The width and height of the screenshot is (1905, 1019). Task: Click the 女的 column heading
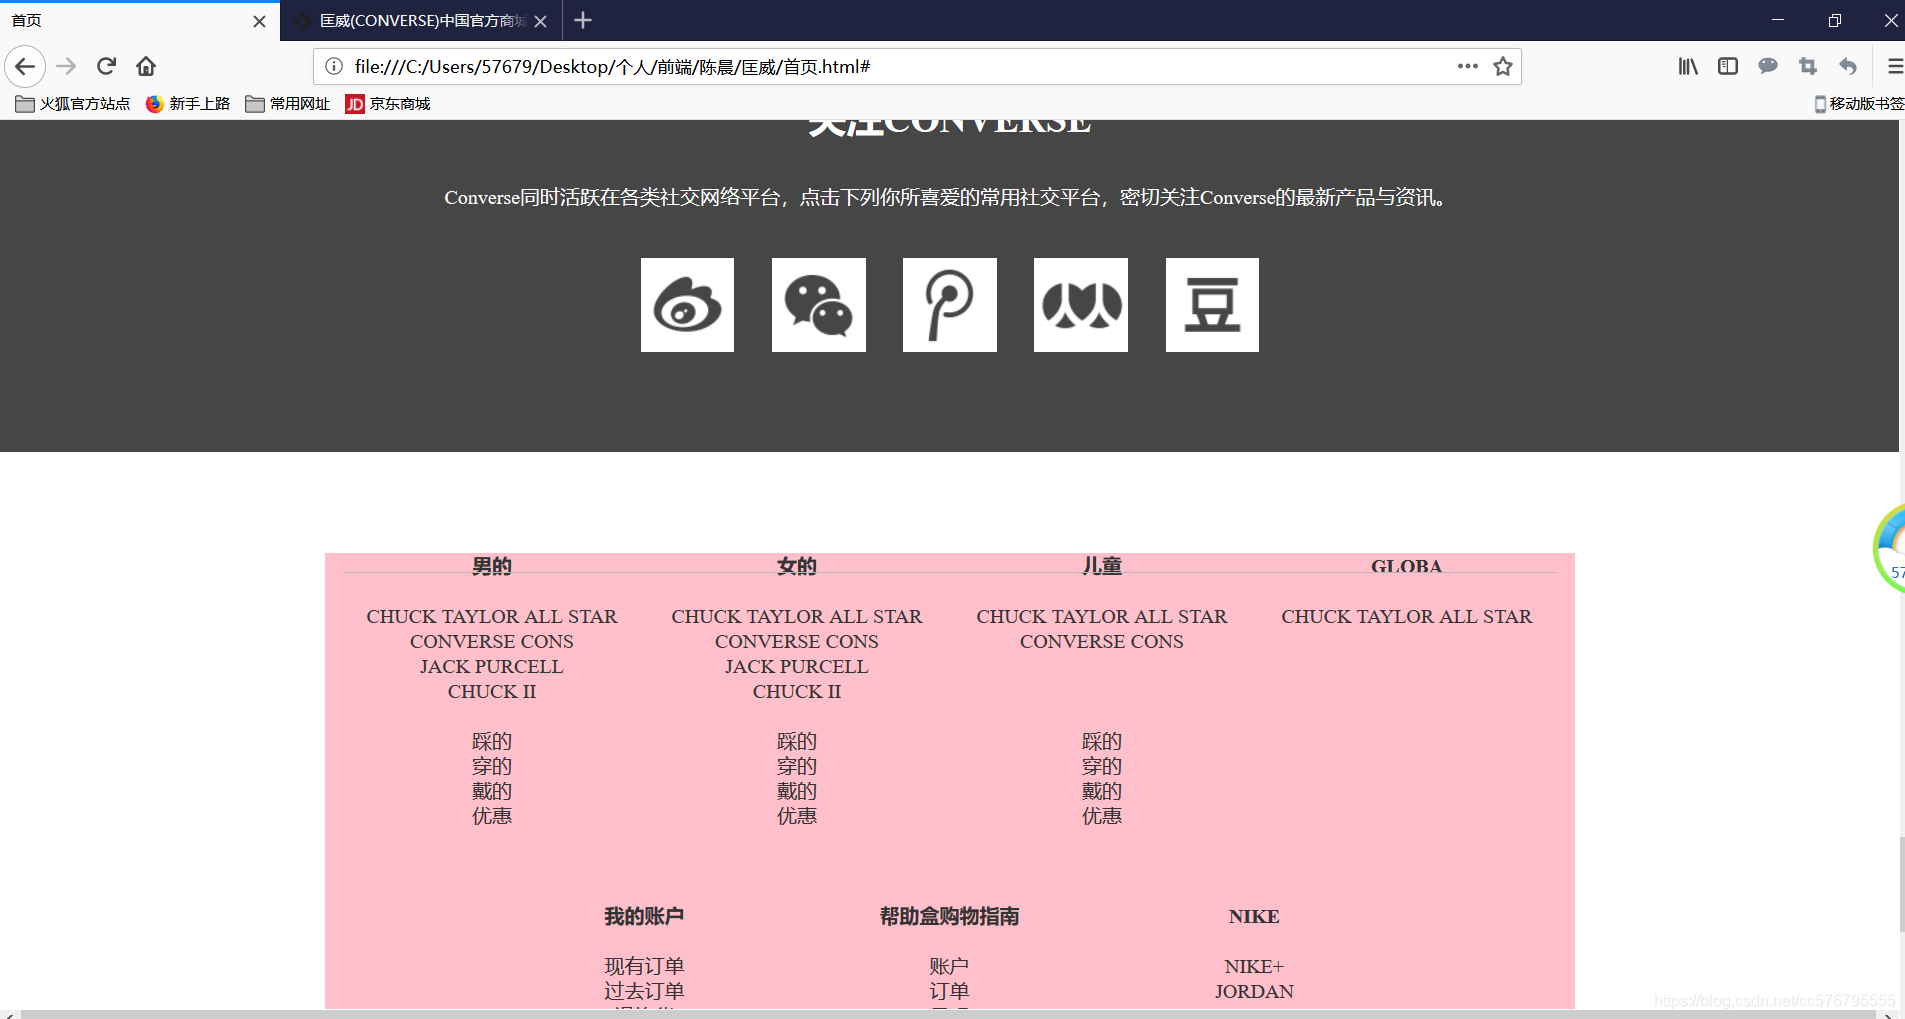tap(797, 566)
